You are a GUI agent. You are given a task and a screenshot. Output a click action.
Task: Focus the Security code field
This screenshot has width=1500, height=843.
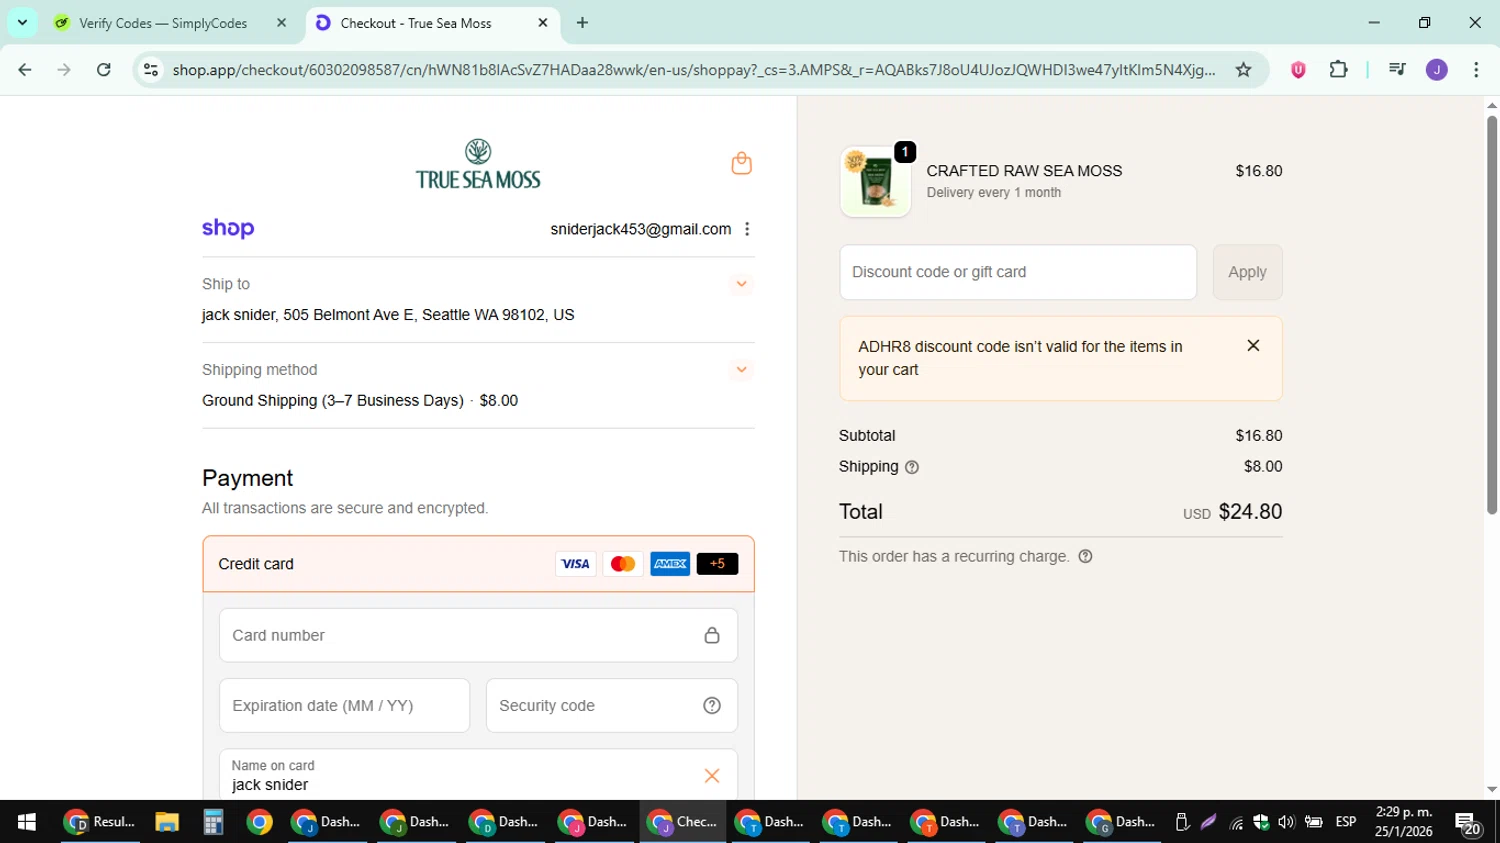611,705
